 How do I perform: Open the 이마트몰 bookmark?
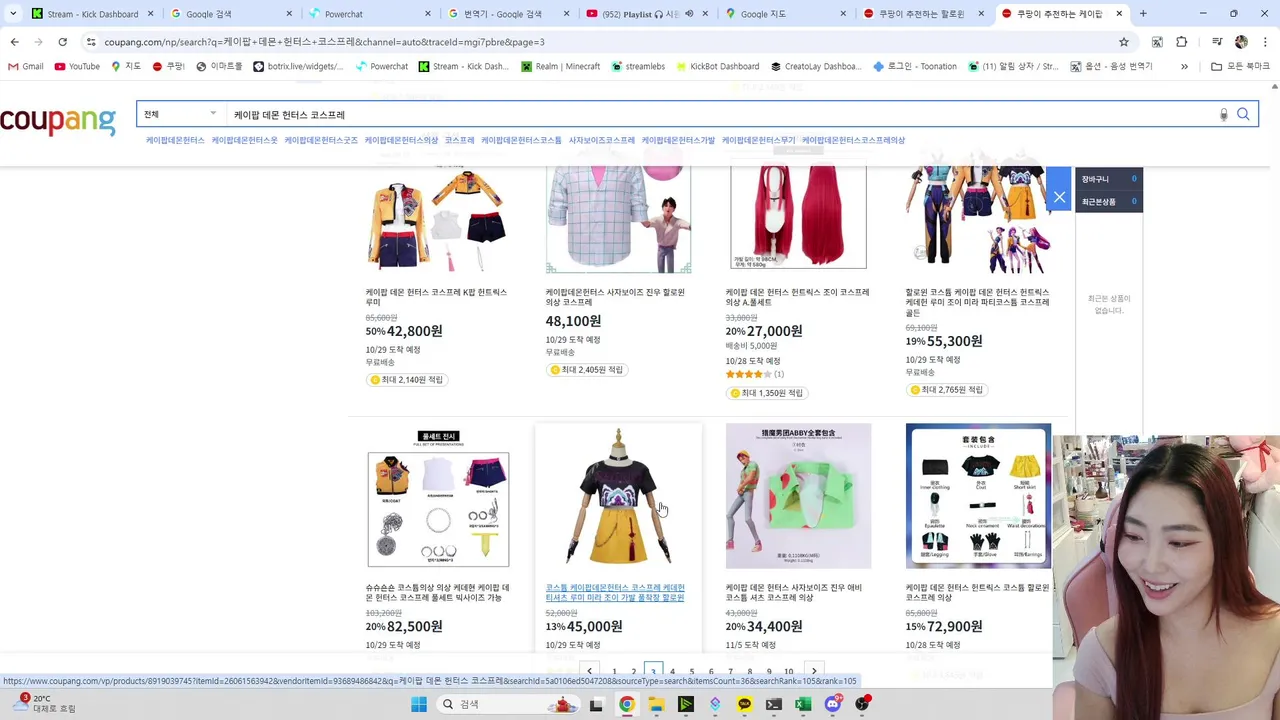coord(219,66)
